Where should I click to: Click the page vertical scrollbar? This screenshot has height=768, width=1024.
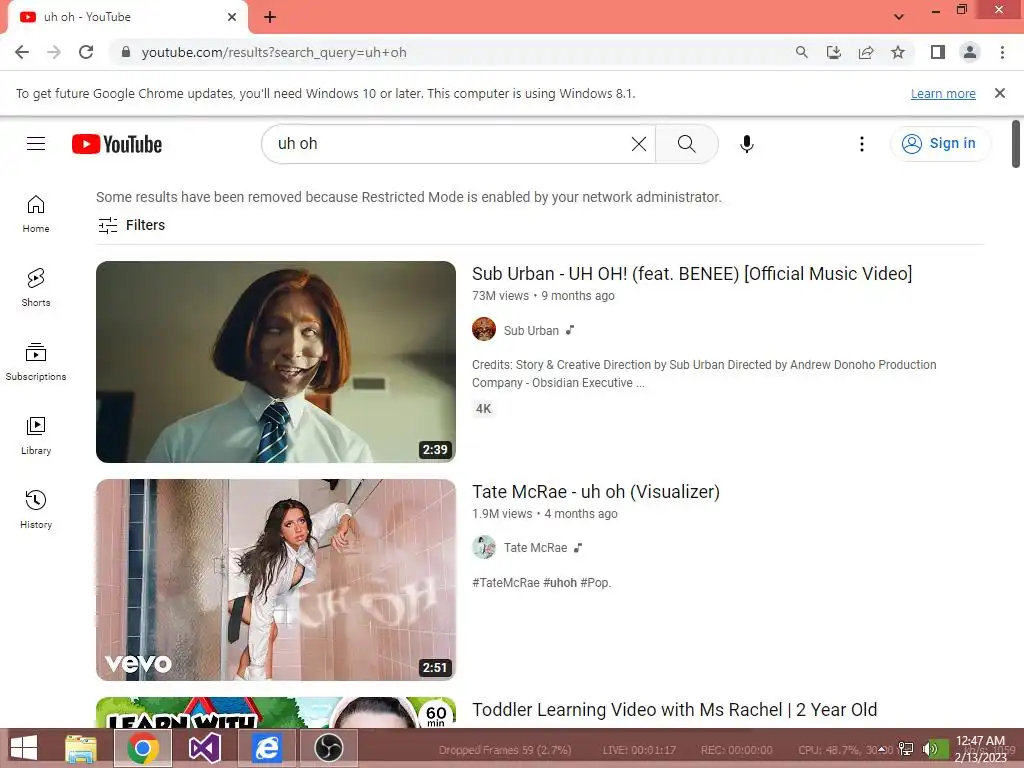click(1016, 144)
